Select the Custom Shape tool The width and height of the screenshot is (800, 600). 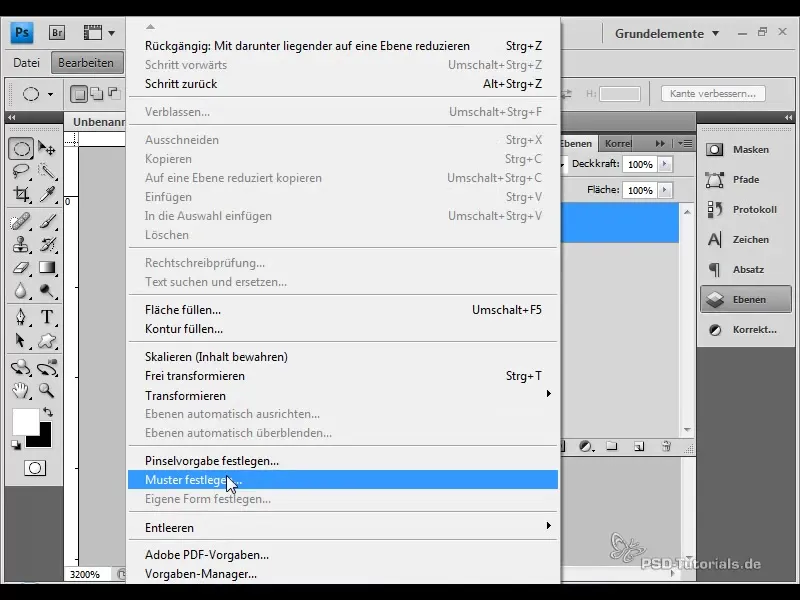tap(47, 340)
